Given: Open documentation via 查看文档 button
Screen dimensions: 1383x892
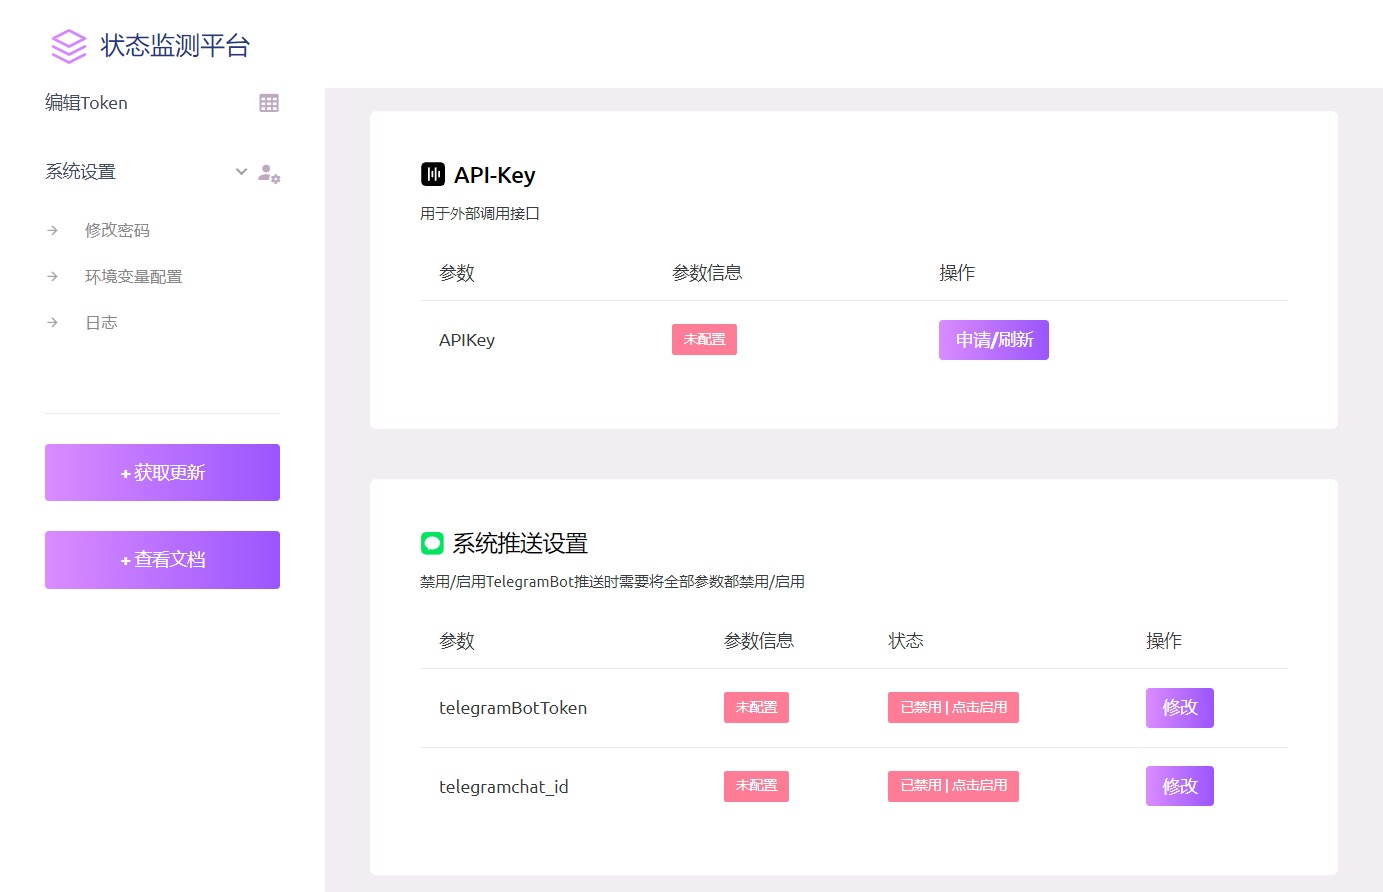Looking at the screenshot, I should click(x=161, y=559).
